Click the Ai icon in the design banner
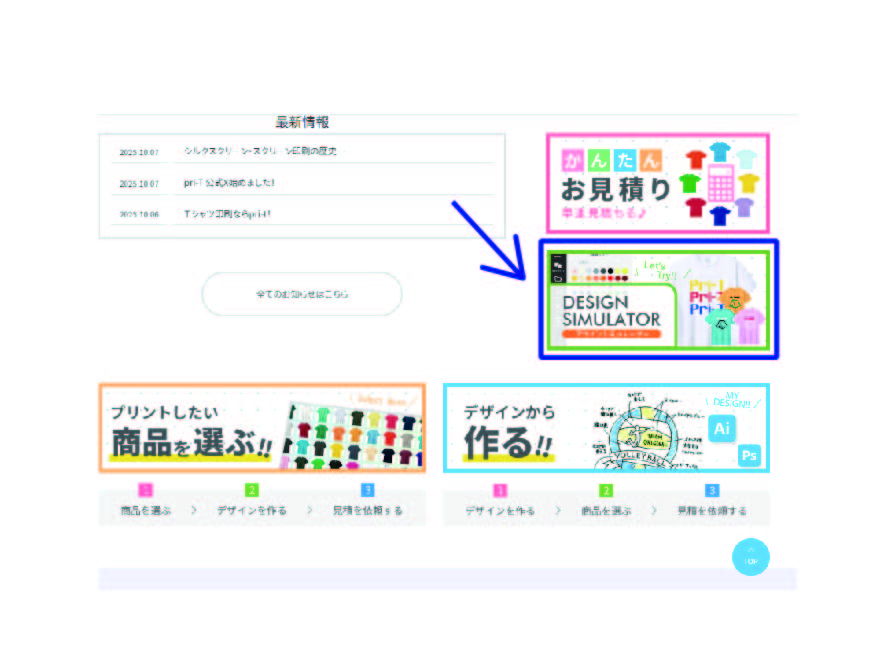Screen dimensions: 891x645 click(x=722, y=428)
